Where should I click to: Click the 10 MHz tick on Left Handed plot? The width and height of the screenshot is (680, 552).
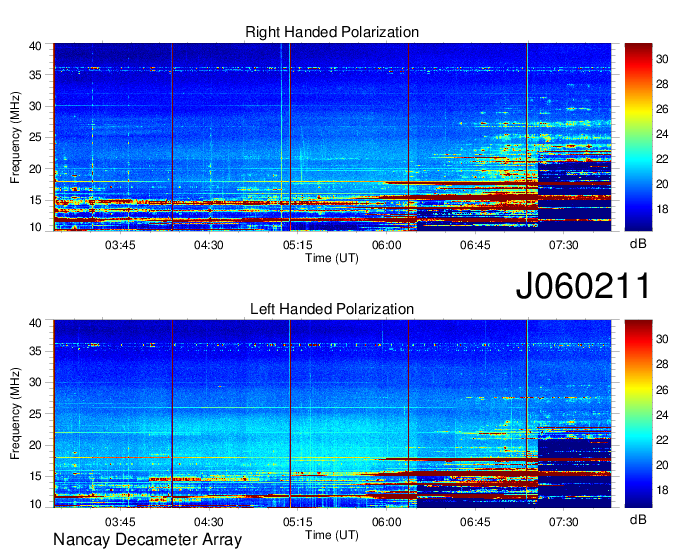click(x=35, y=504)
